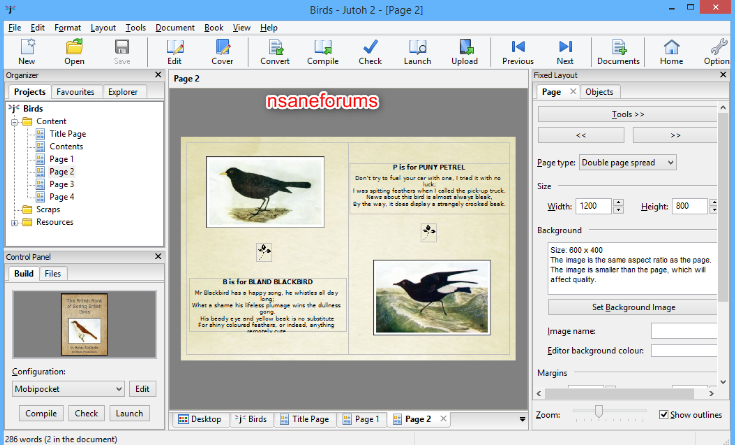Screen dimensions: 735x445
Task: Click the Height input field
Action: click(690, 206)
